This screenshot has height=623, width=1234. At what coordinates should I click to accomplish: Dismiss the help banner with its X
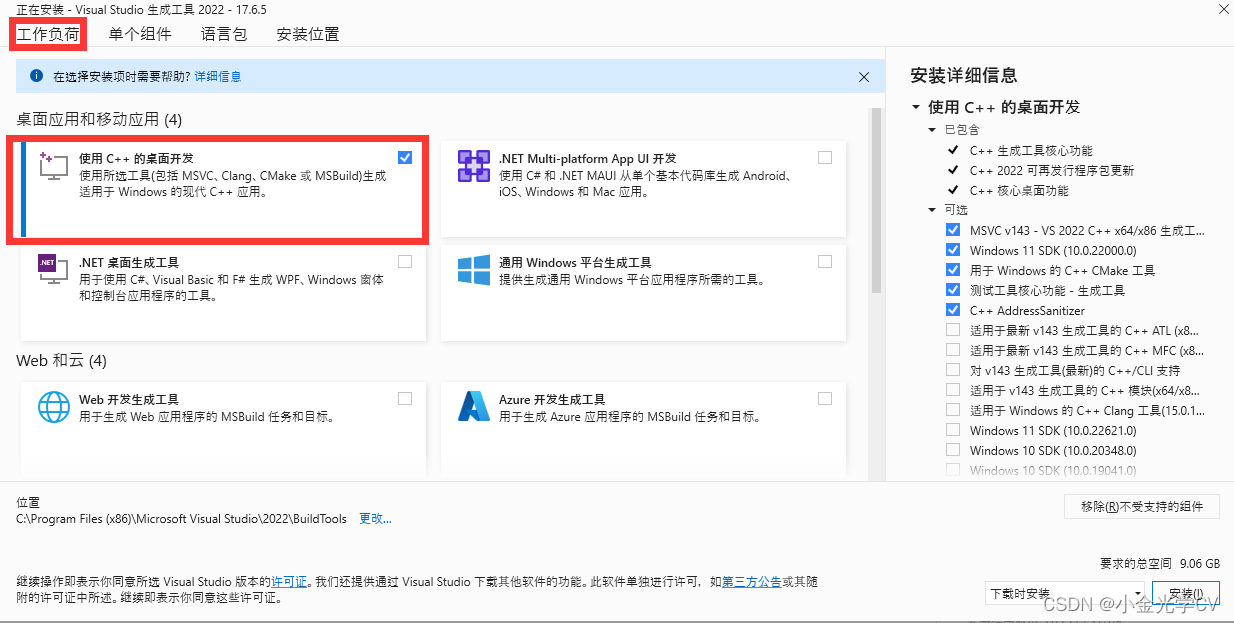point(864,76)
